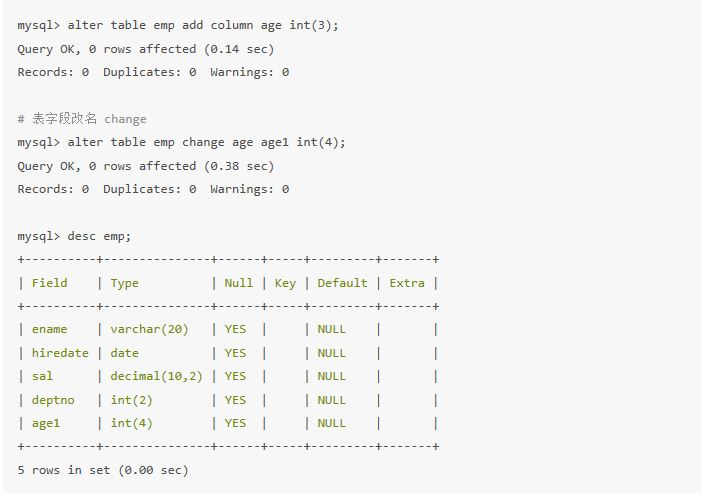Click the 'desc emp;' command line
Screen dimensions: 701x493
74,236
